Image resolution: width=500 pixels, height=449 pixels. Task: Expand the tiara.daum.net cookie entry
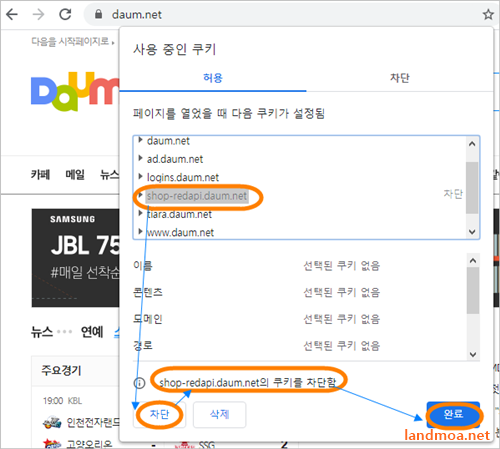[140, 213]
